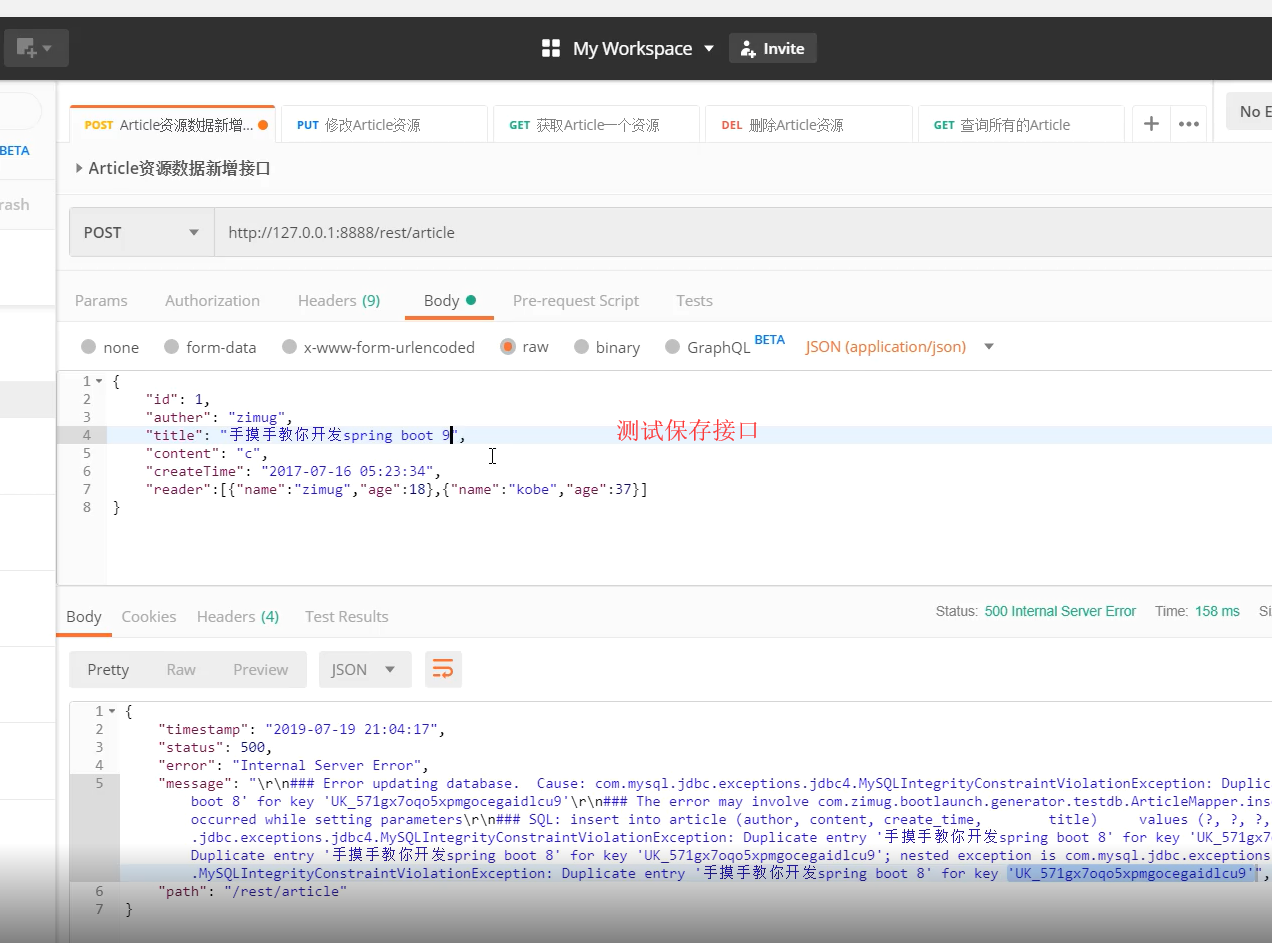This screenshot has width=1272, height=943.
Task: Open the Params tab
Action: (101, 300)
